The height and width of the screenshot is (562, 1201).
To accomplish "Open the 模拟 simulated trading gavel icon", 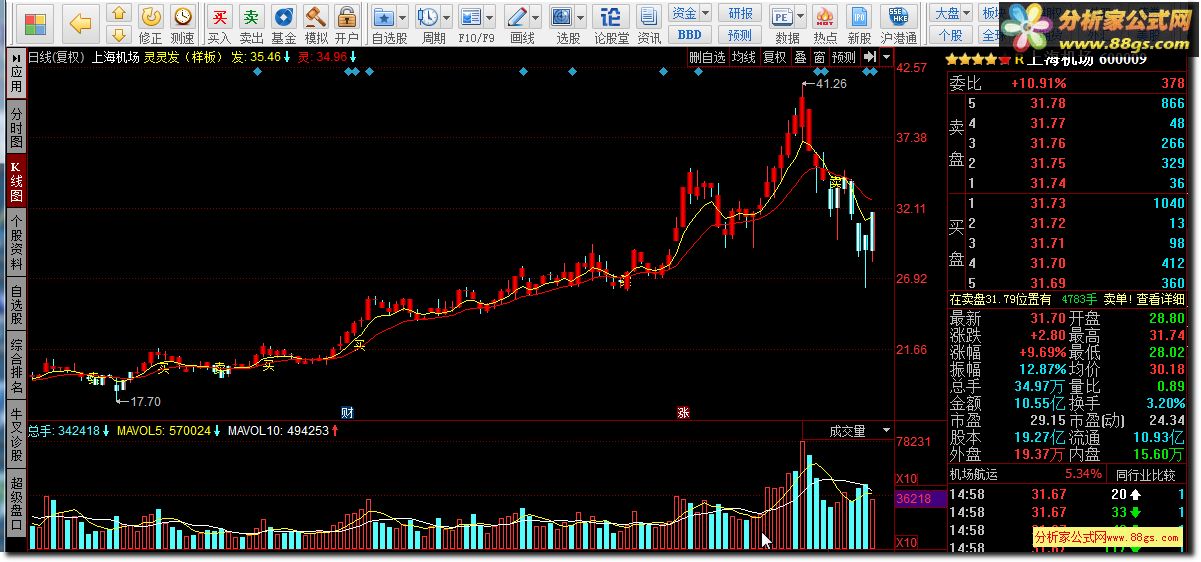I will click(315, 17).
